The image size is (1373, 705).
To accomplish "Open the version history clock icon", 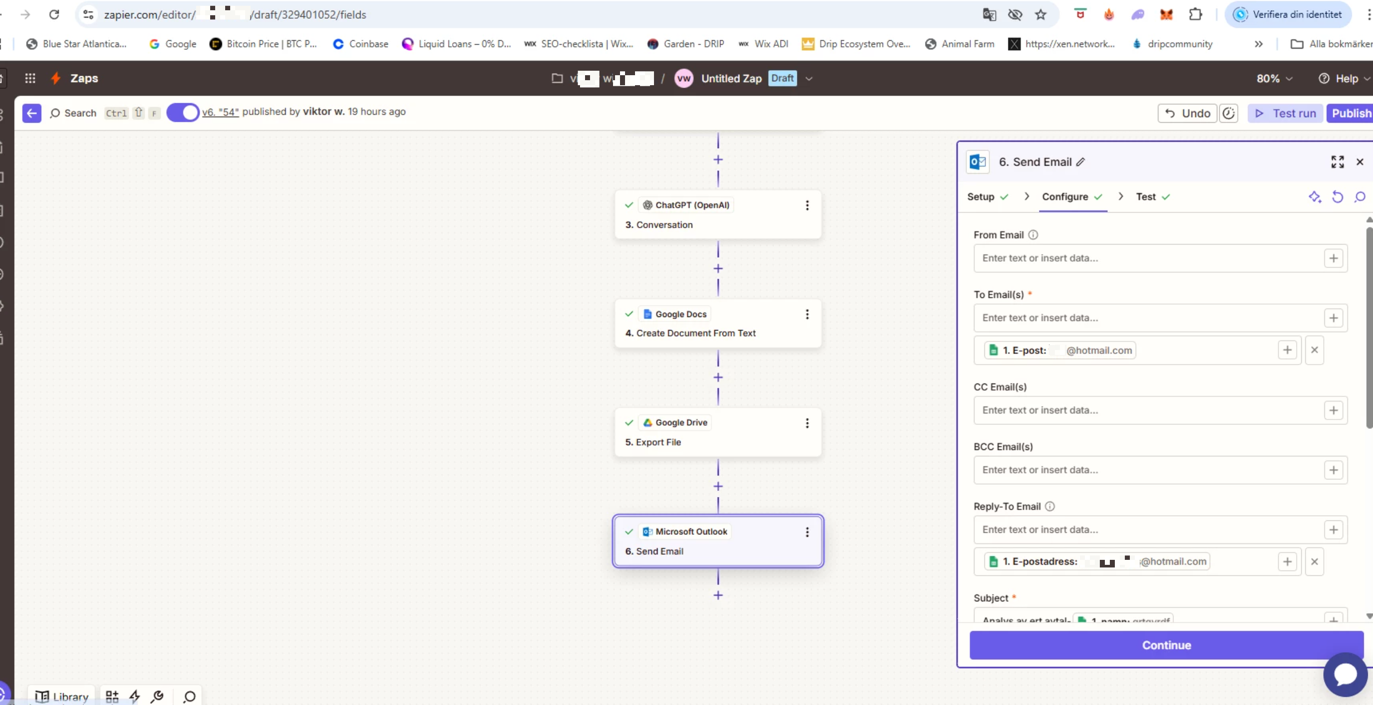I will pos(1229,113).
